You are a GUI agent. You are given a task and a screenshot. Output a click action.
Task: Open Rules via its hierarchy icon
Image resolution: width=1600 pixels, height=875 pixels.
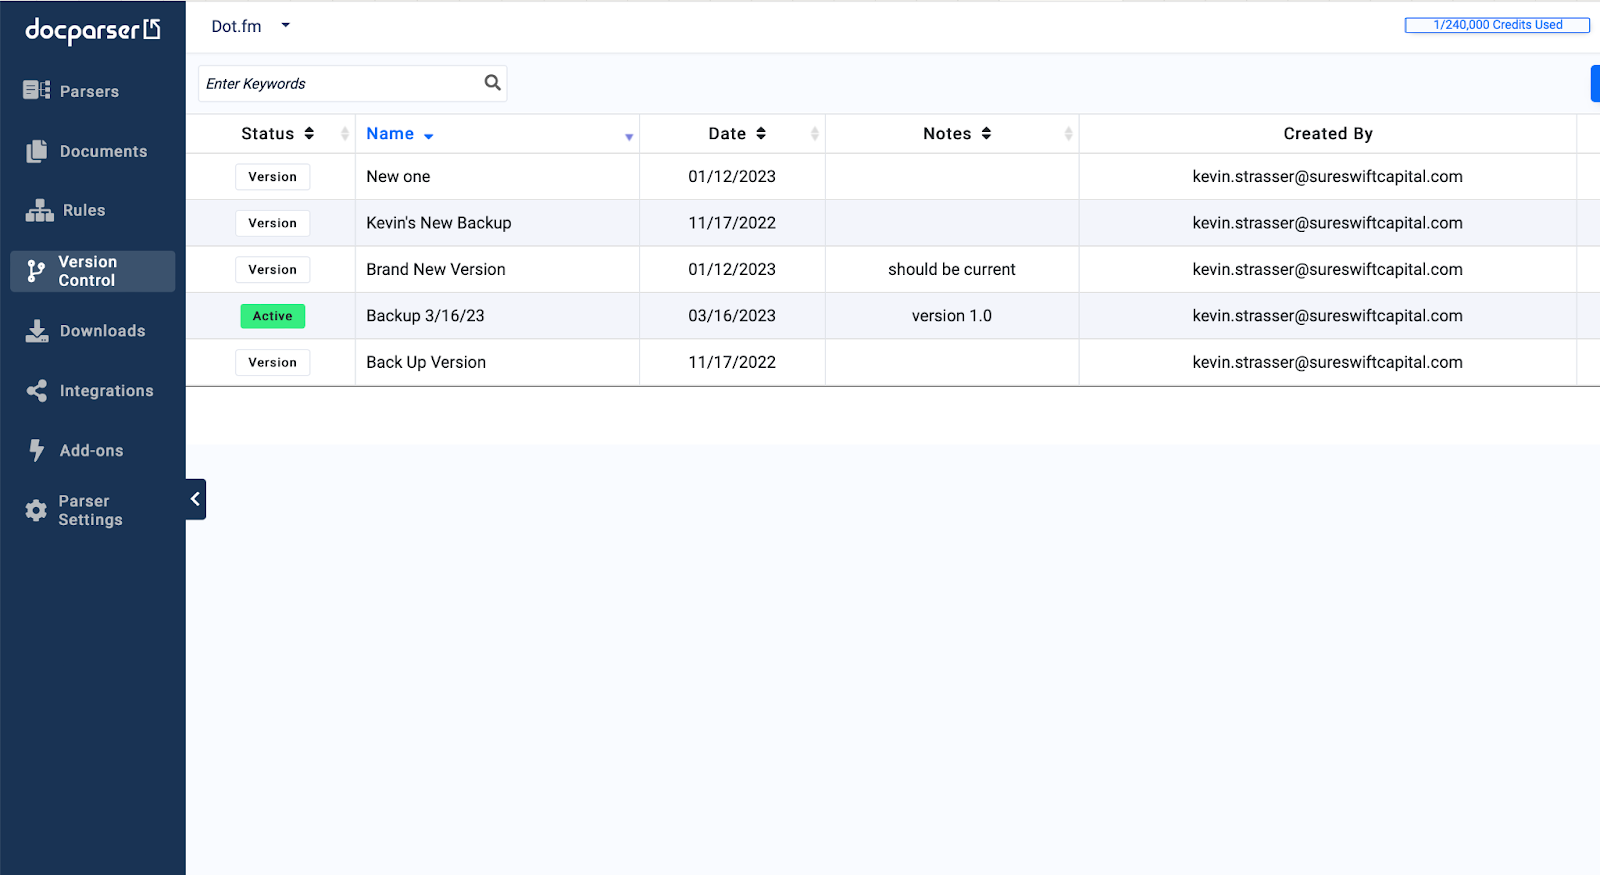pyautogui.click(x=40, y=210)
